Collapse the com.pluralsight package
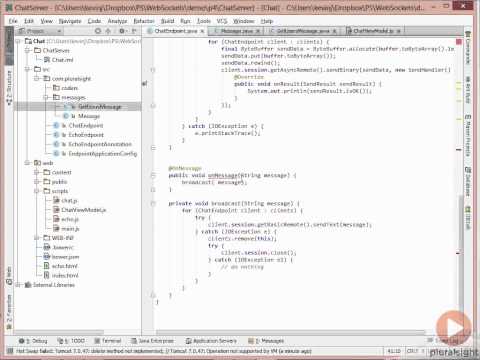Viewport: 480px width, 360px height. pos(37,79)
